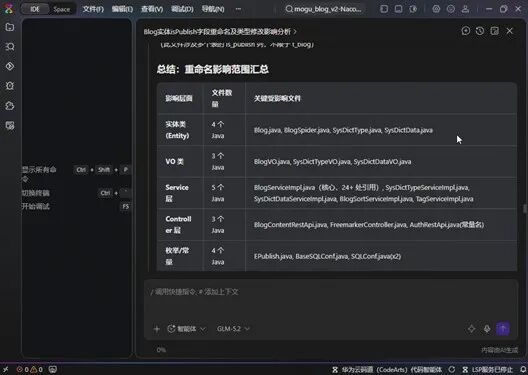Image resolution: width=528 pixels, height=375 pixels.
Task: Close the AI chat panel
Action: tap(509, 31)
